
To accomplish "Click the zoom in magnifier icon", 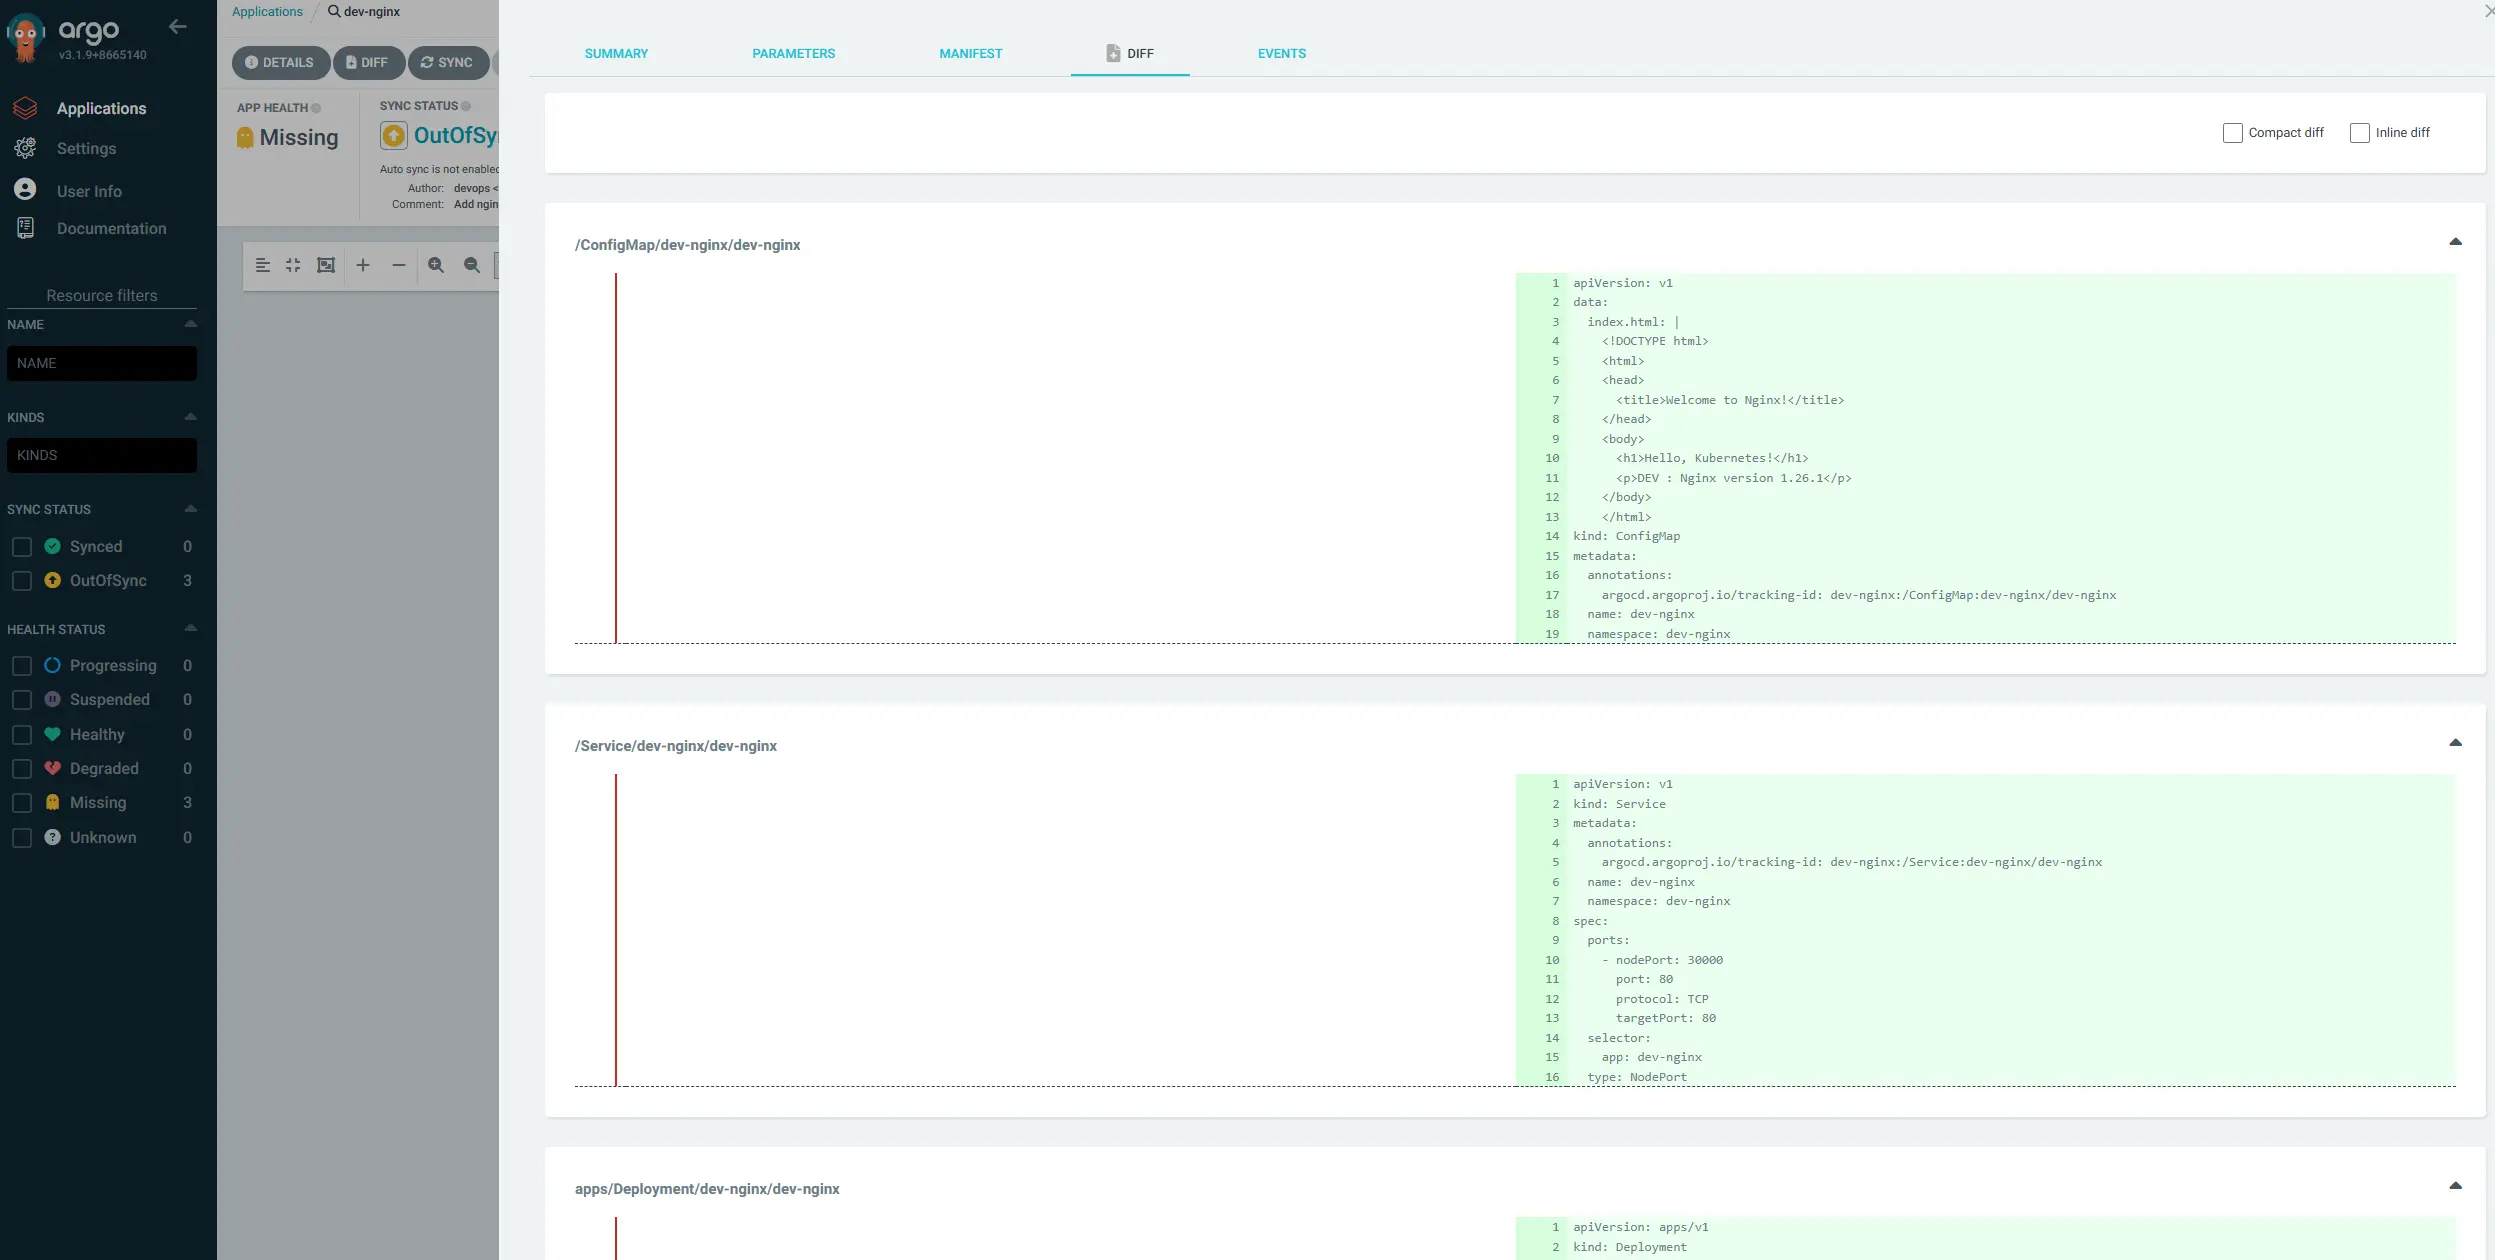I will pyautogui.click(x=436, y=265).
